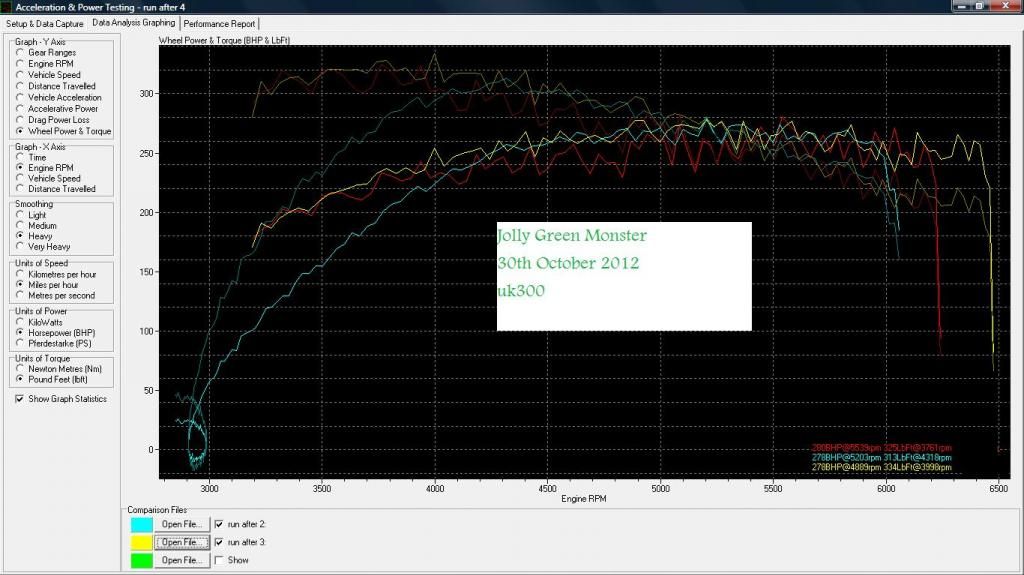This screenshot has width=1024, height=575.
Task: Click the application icon in the title bar
Action: pyautogui.click(x=7, y=7)
